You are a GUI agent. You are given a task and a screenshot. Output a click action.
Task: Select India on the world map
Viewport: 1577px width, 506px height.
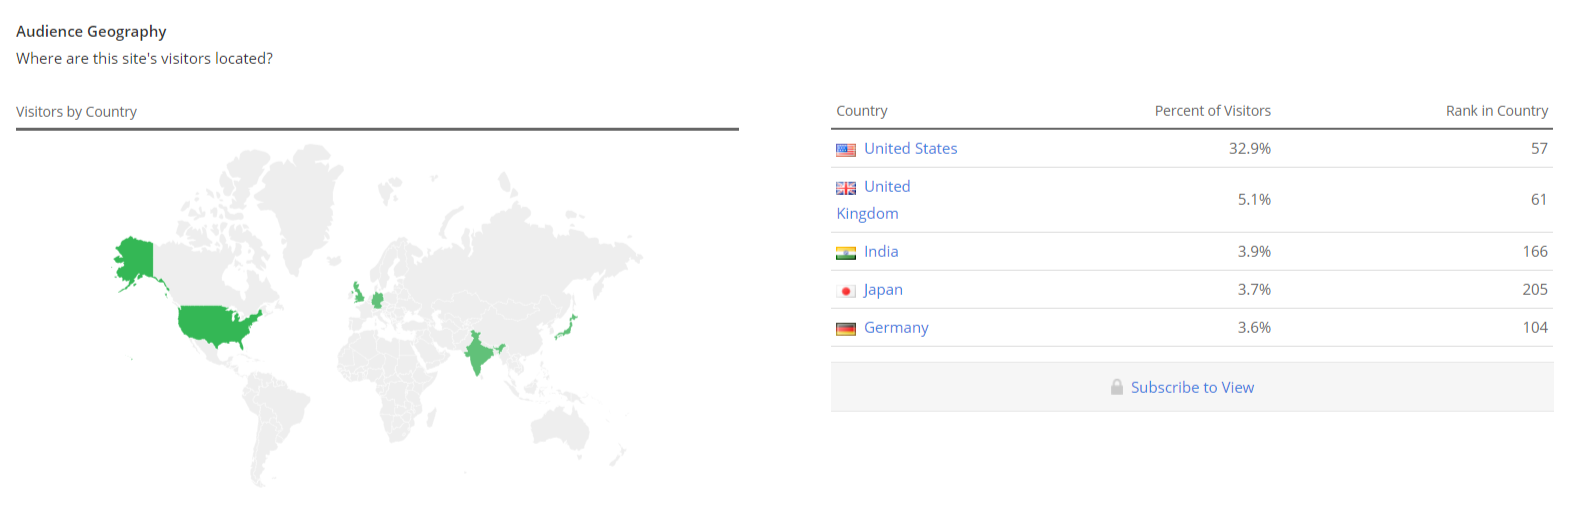point(480,352)
